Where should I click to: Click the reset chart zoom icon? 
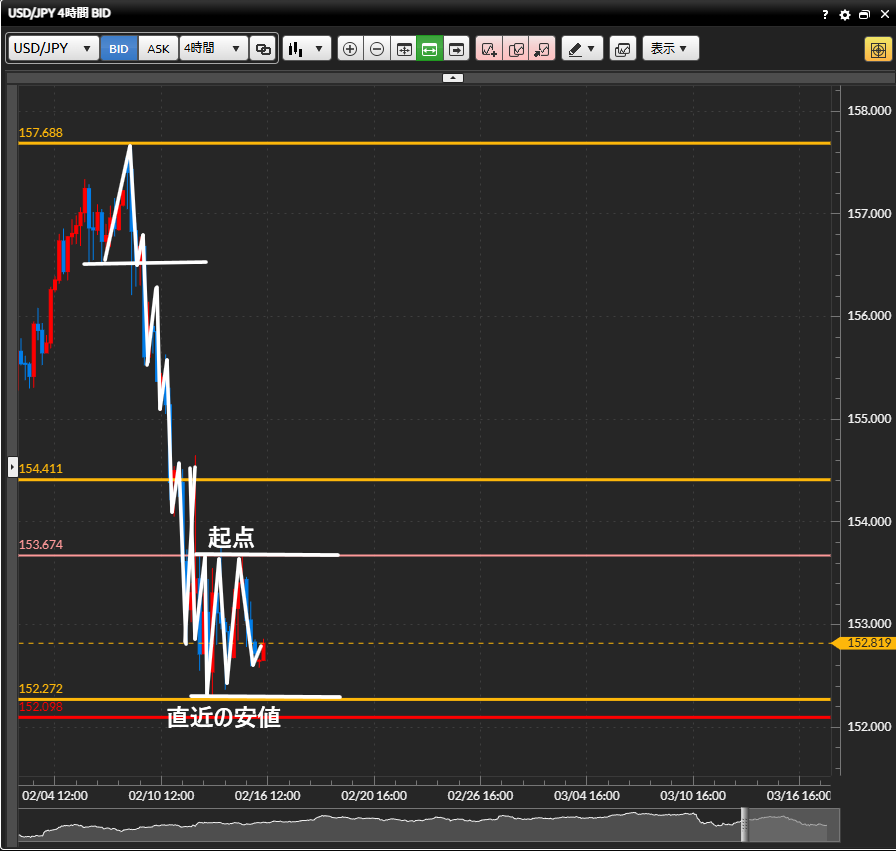pyautogui.click(x=403, y=49)
